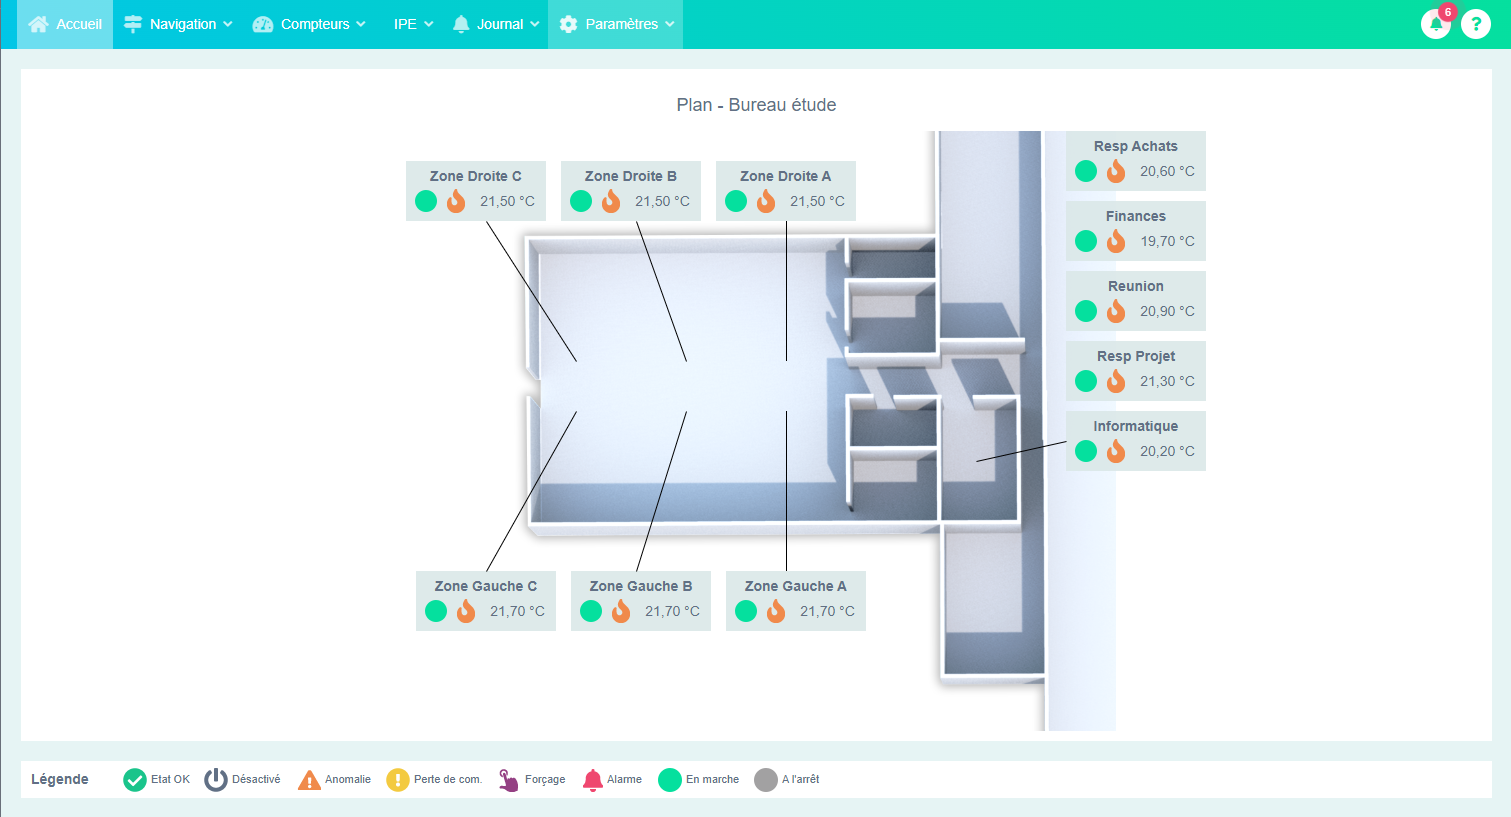
Task: Select the Resp Achats zone card
Action: point(1135,147)
